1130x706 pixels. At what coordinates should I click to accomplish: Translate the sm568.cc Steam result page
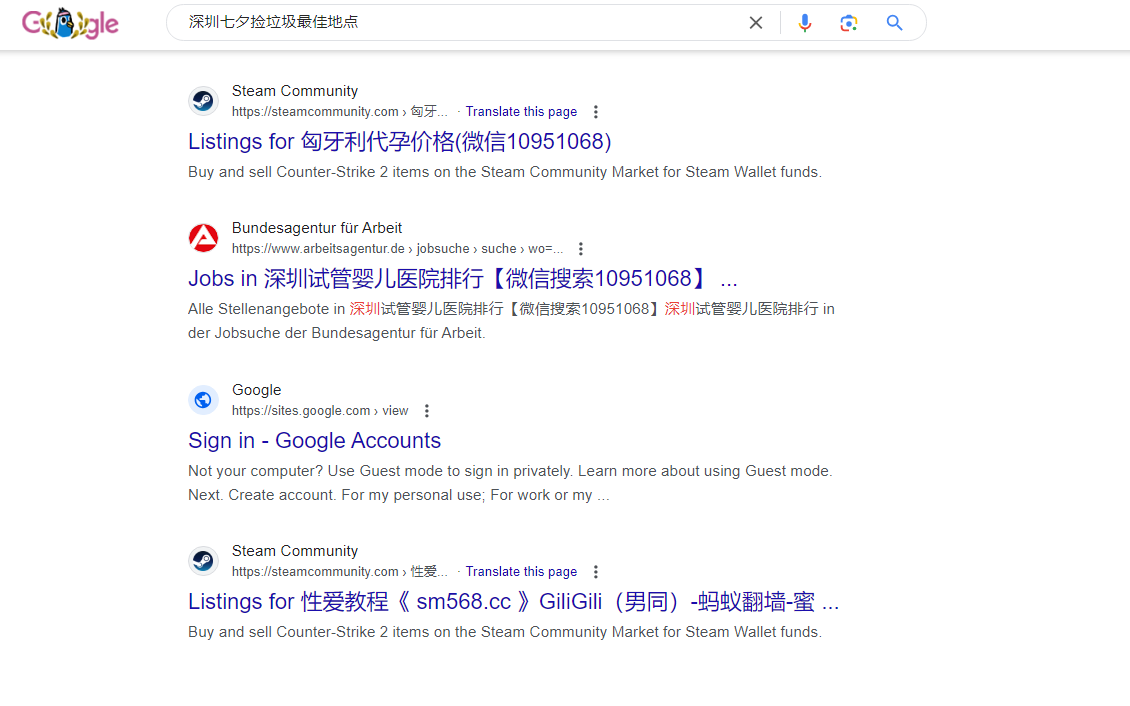[521, 571]
